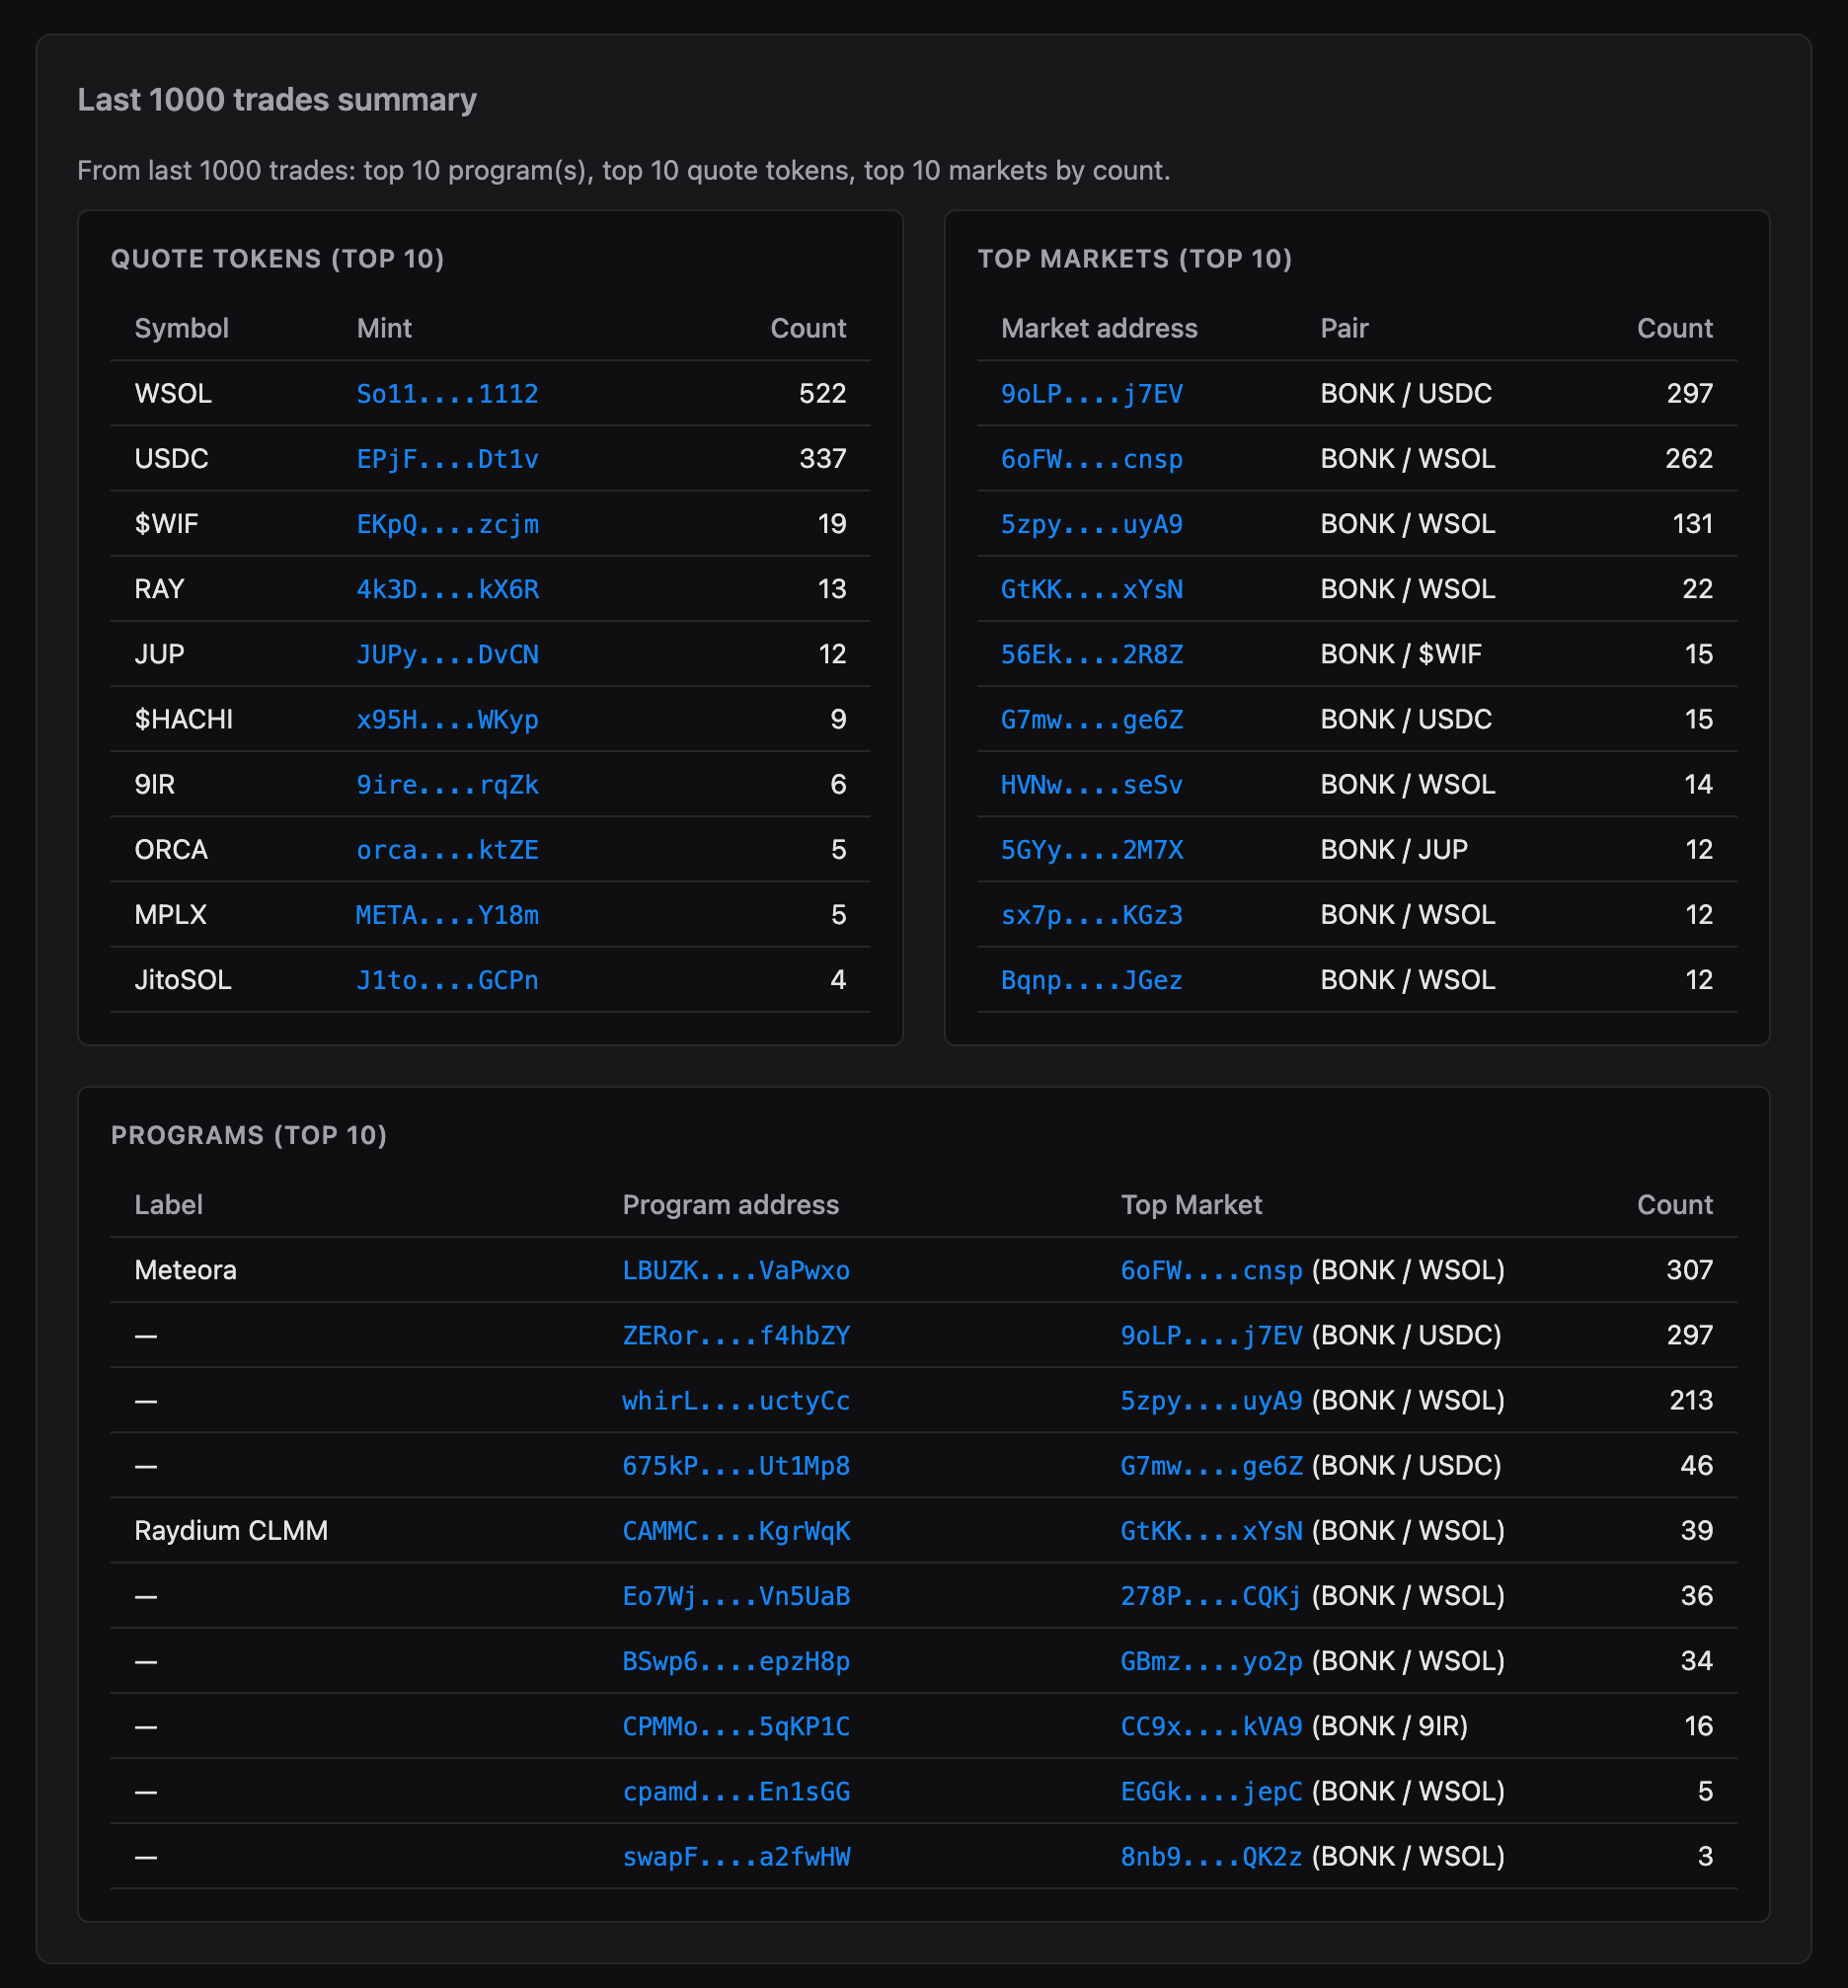Viewport: 1848px width, 1988px height.
Task: Open the BONK / 9IR market CC9x....kVA9
Action: tap(1211, 1726)
